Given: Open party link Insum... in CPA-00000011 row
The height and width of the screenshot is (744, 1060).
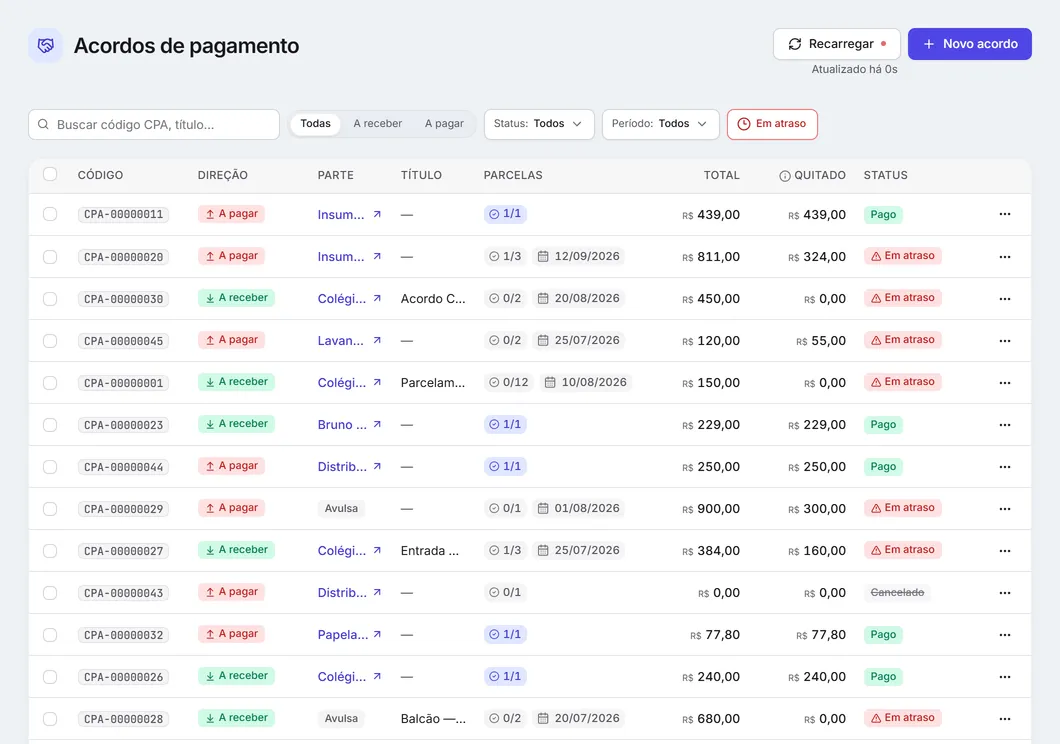Looking at the screenshot, I should click(x=341, y=215).
